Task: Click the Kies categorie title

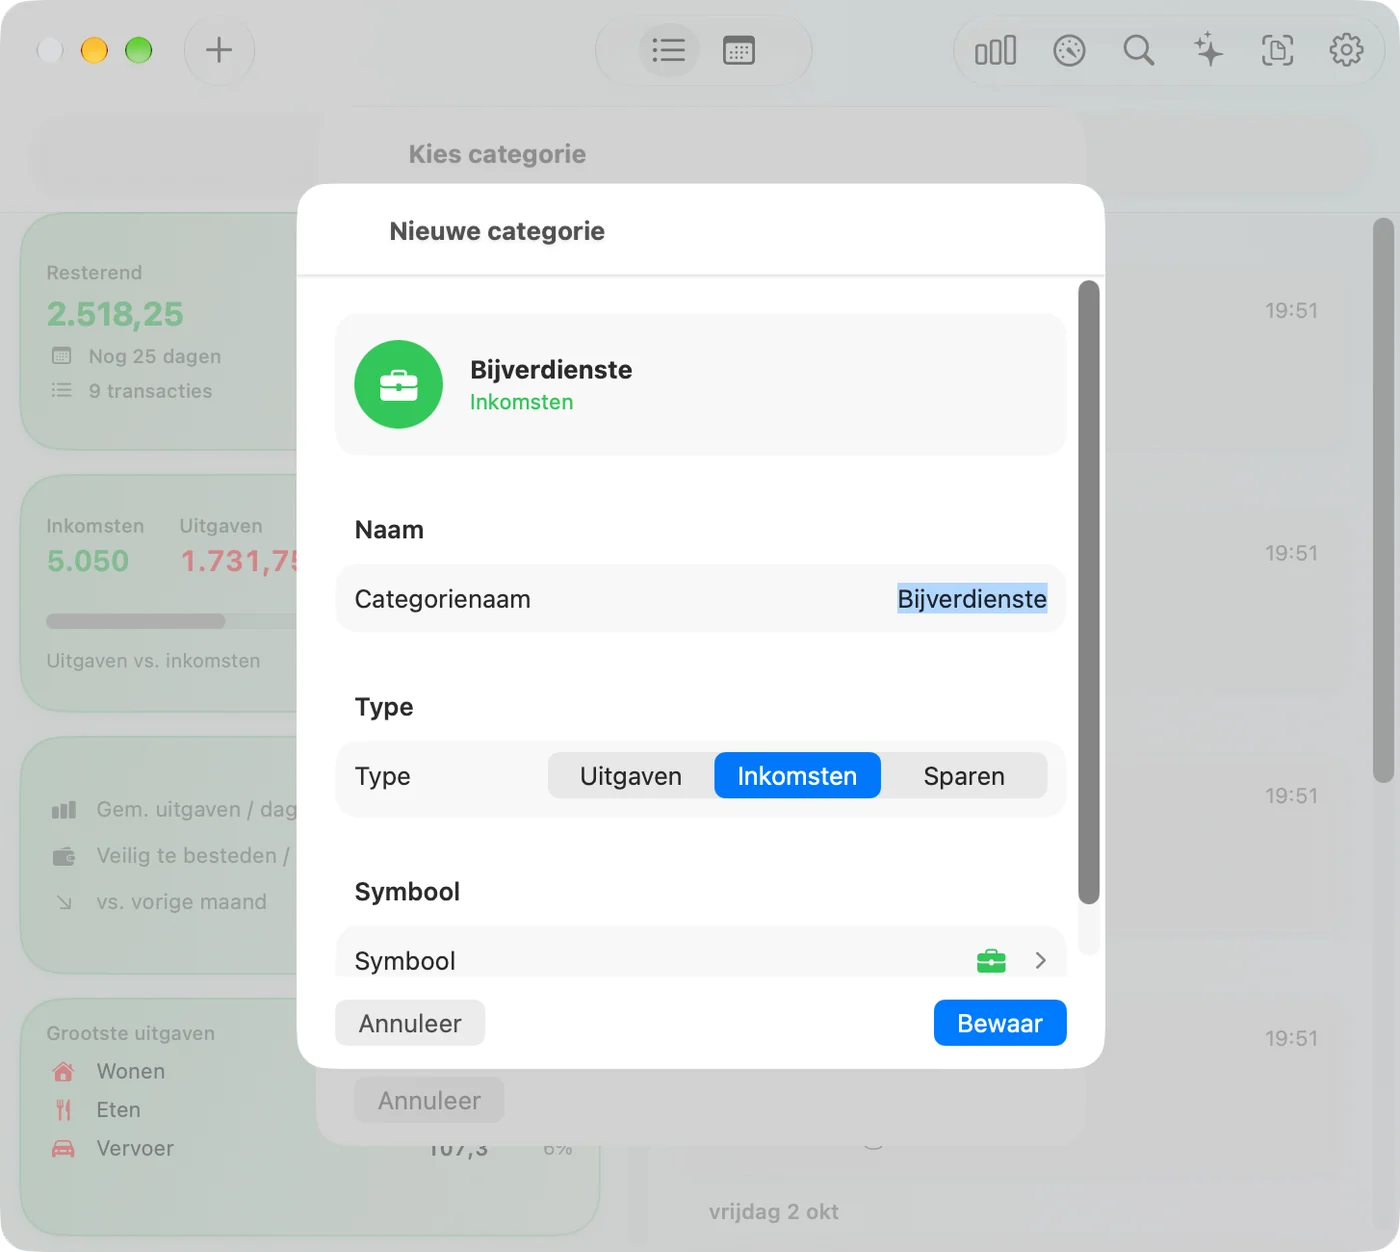Action: [497, 154]
